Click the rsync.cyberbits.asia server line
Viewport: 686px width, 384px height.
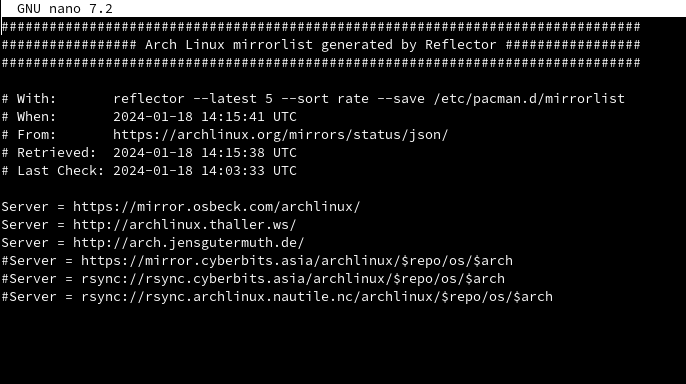tap(253, 279)
